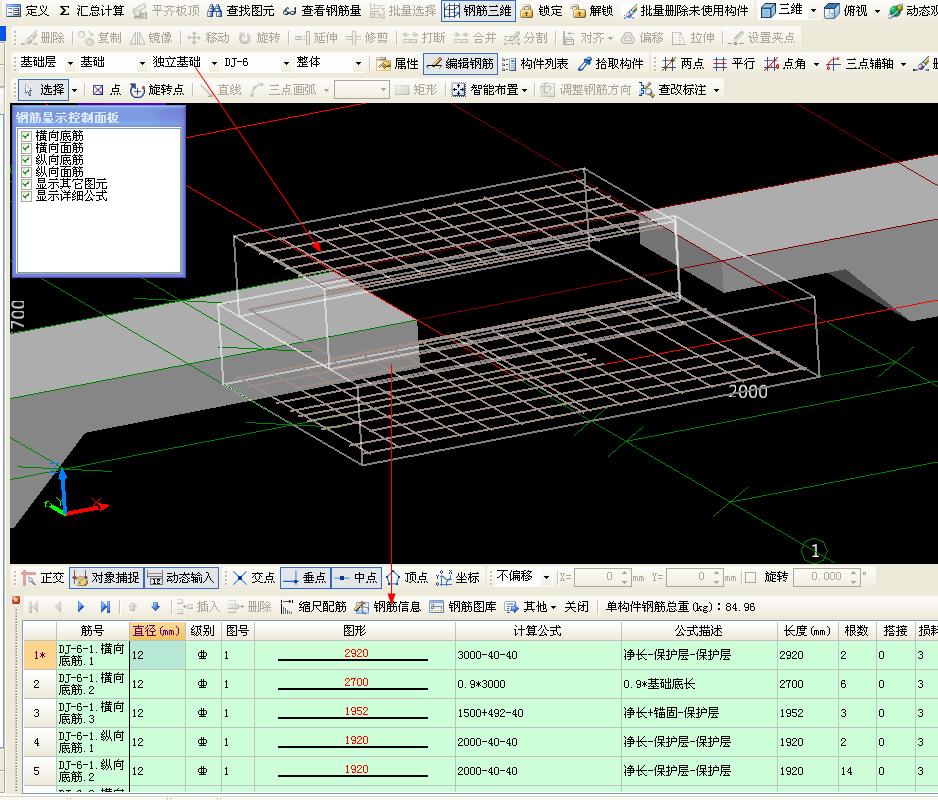Click 直径(mm) column header
The height and width of the screenshot is (800, 938).
click(x=157, y=631)
